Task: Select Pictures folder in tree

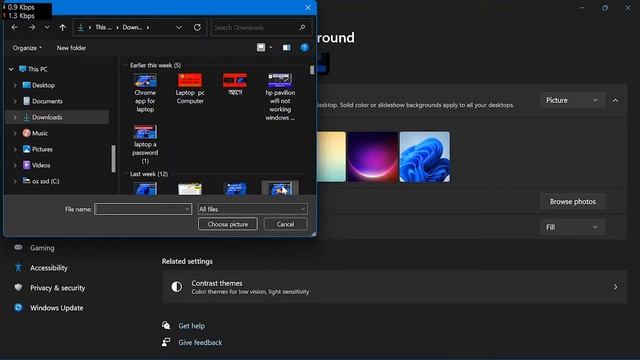Action: [x=38, y=149]
